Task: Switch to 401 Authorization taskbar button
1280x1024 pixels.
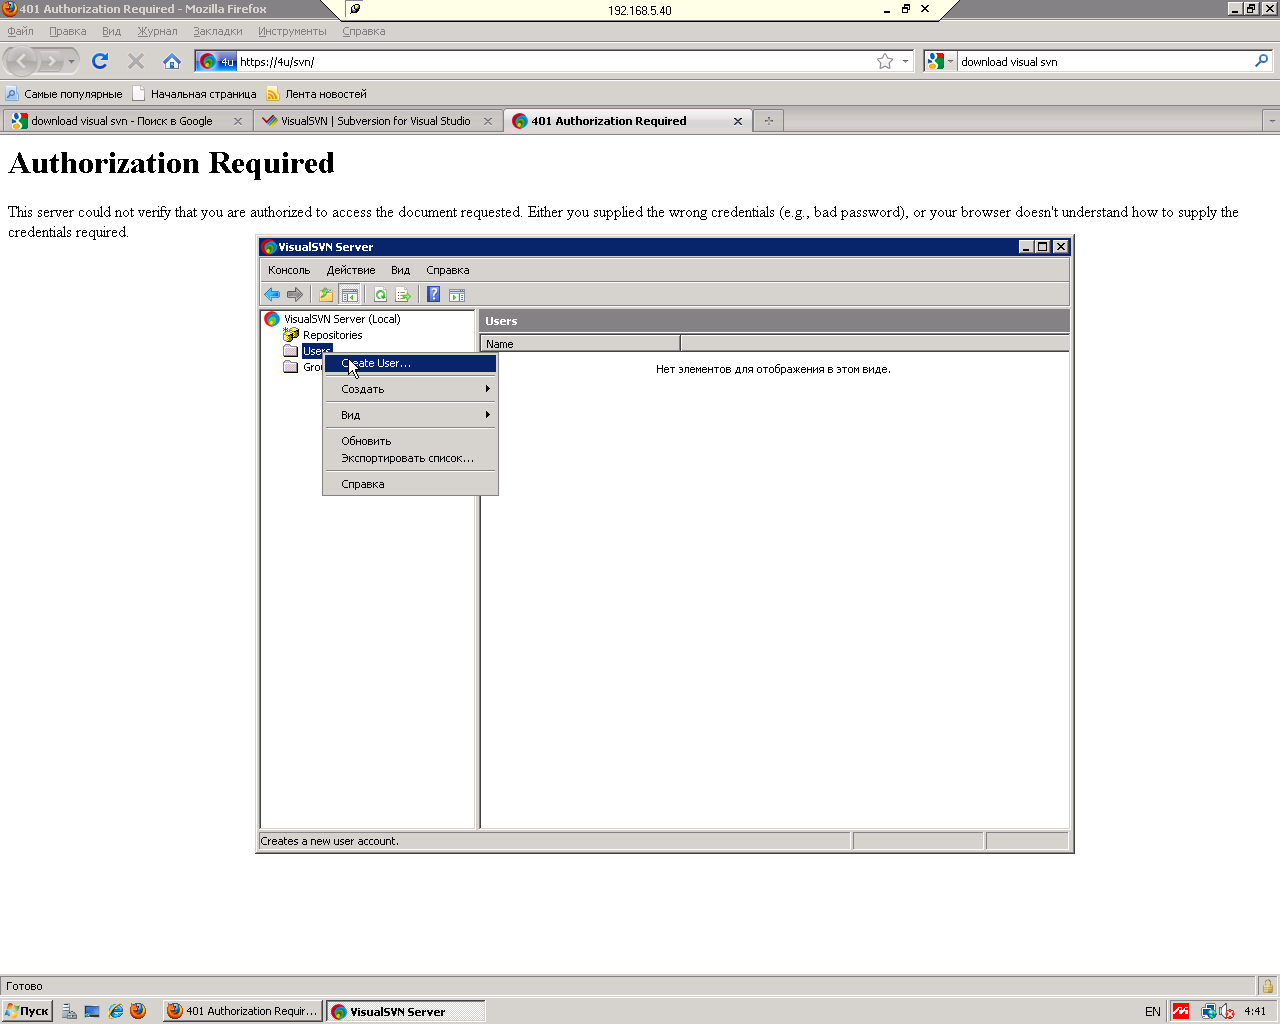Action: tap(243, 1011)
